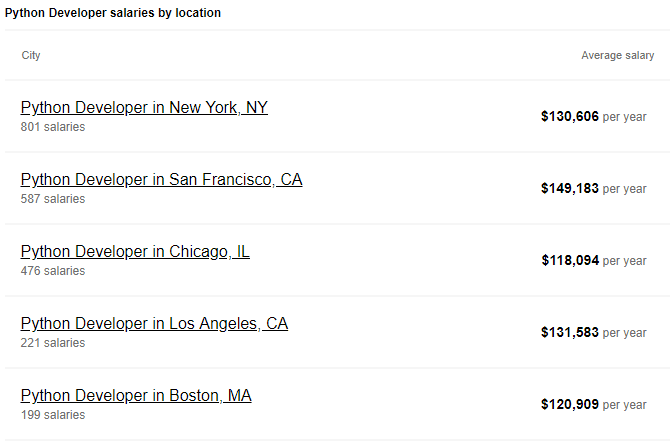Click "per year" beside the $149,183 salary
Screen dimensions: 670x445
625,189
